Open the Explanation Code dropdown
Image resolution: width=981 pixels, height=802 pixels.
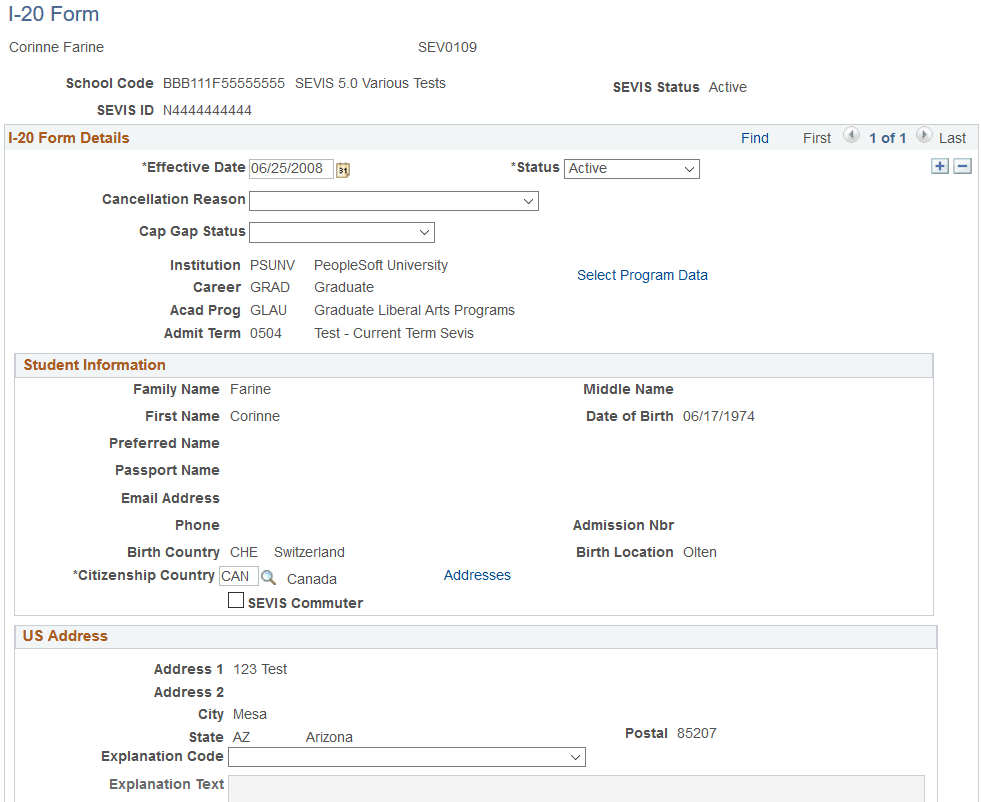pos(407,757)
